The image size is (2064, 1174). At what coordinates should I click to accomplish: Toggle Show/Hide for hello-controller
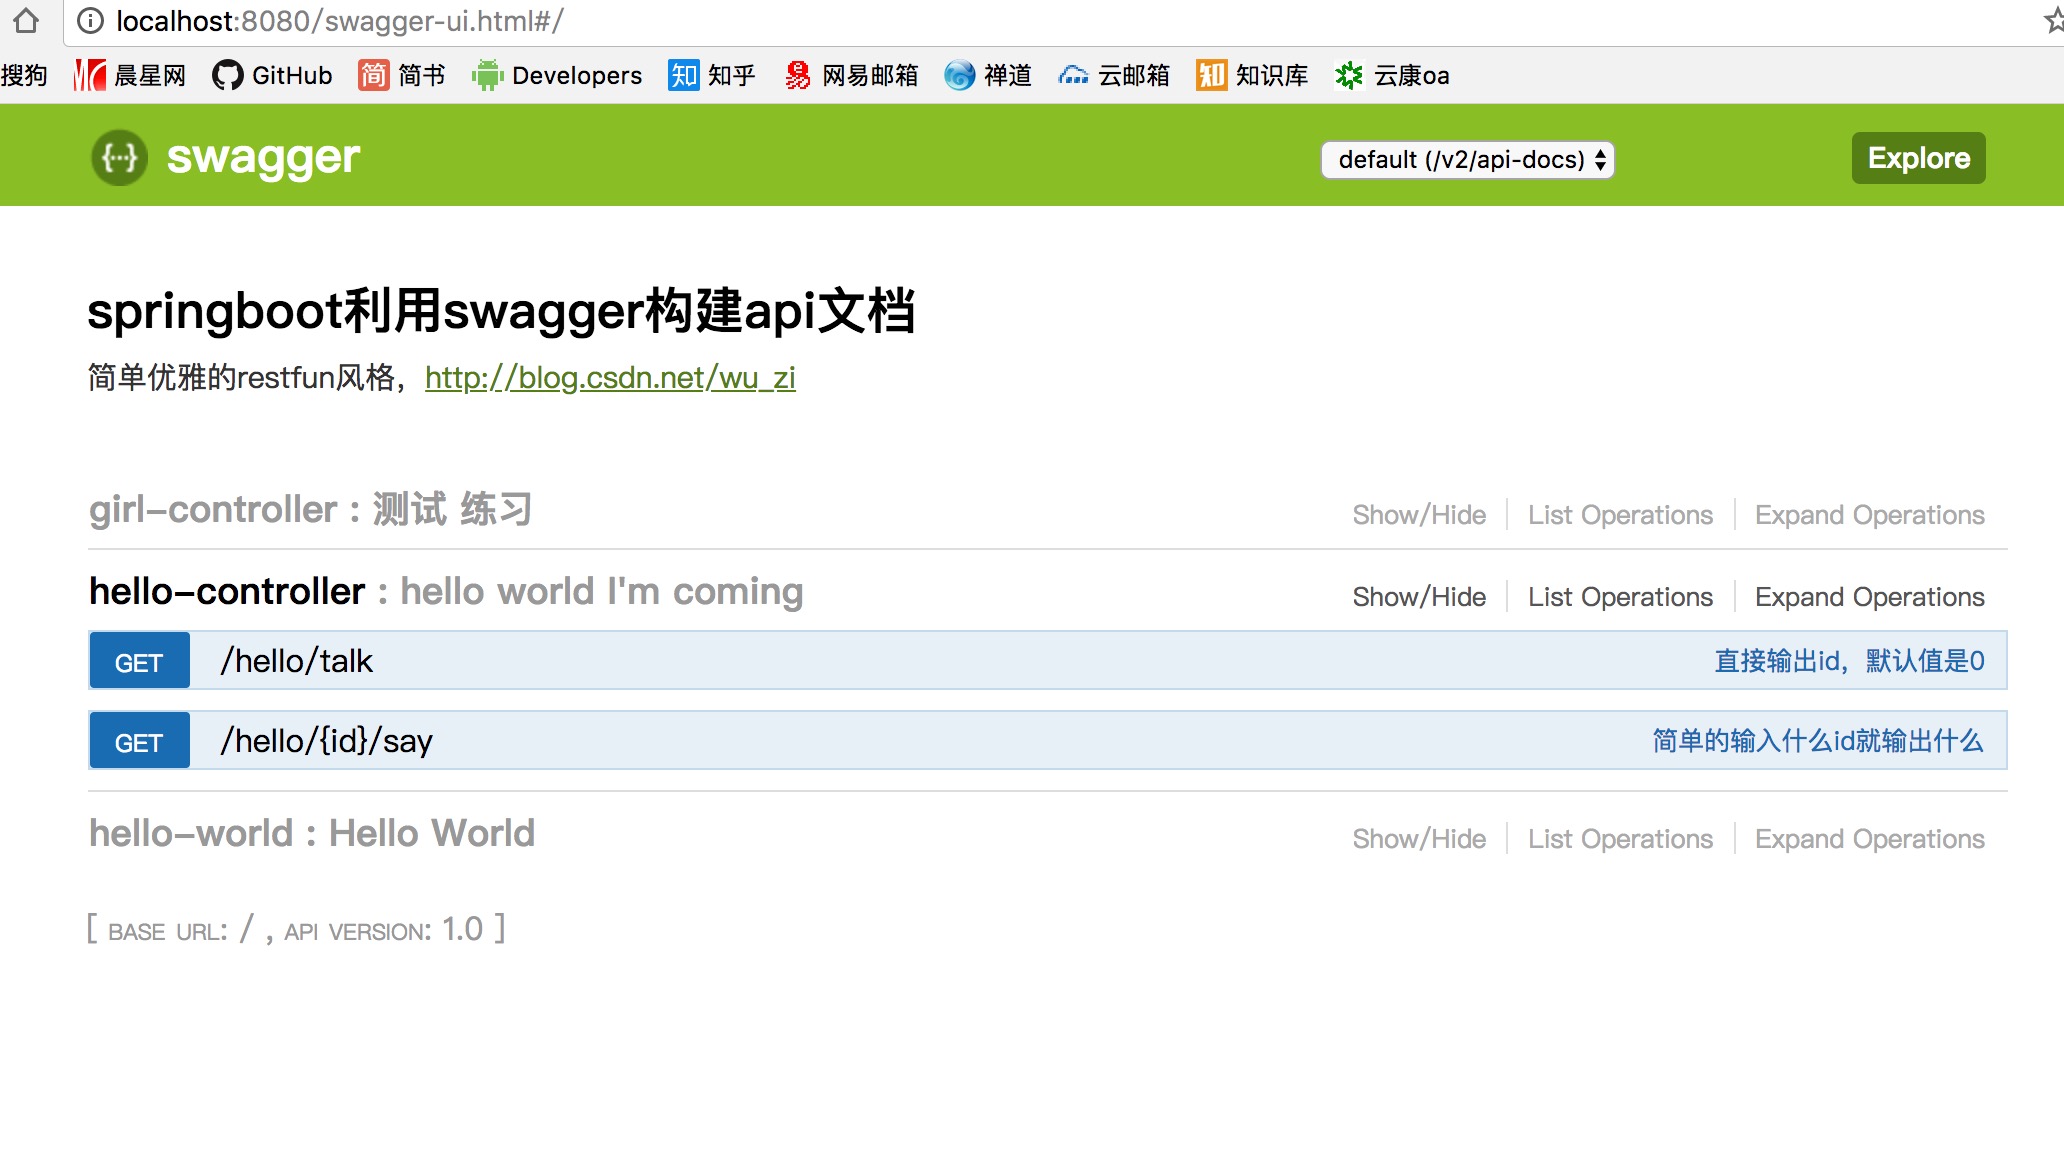(x=1418, y=597)
